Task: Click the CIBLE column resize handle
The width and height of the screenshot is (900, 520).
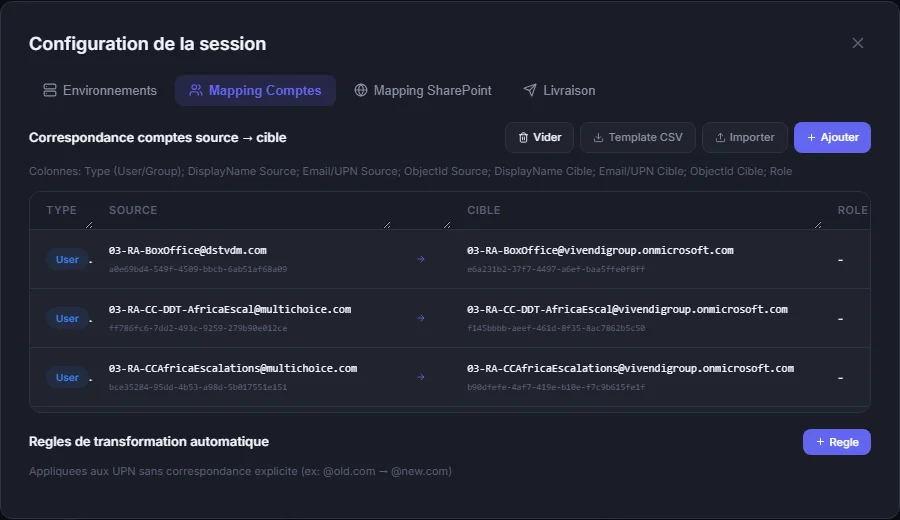Action: [x=818, y=225]
